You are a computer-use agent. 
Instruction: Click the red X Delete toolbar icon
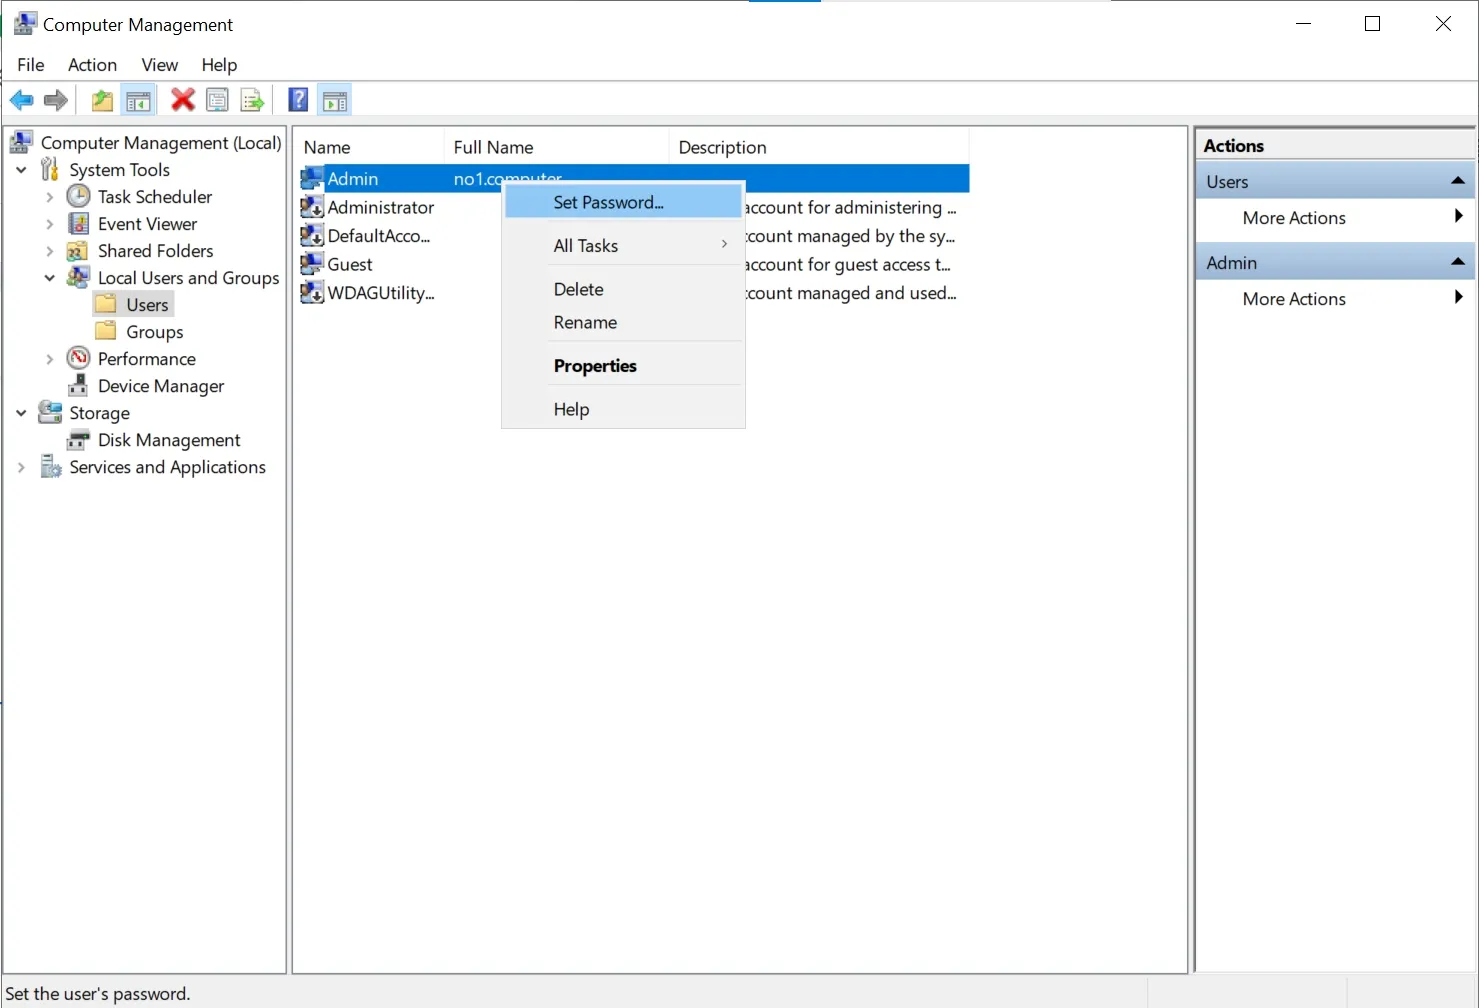182,100
